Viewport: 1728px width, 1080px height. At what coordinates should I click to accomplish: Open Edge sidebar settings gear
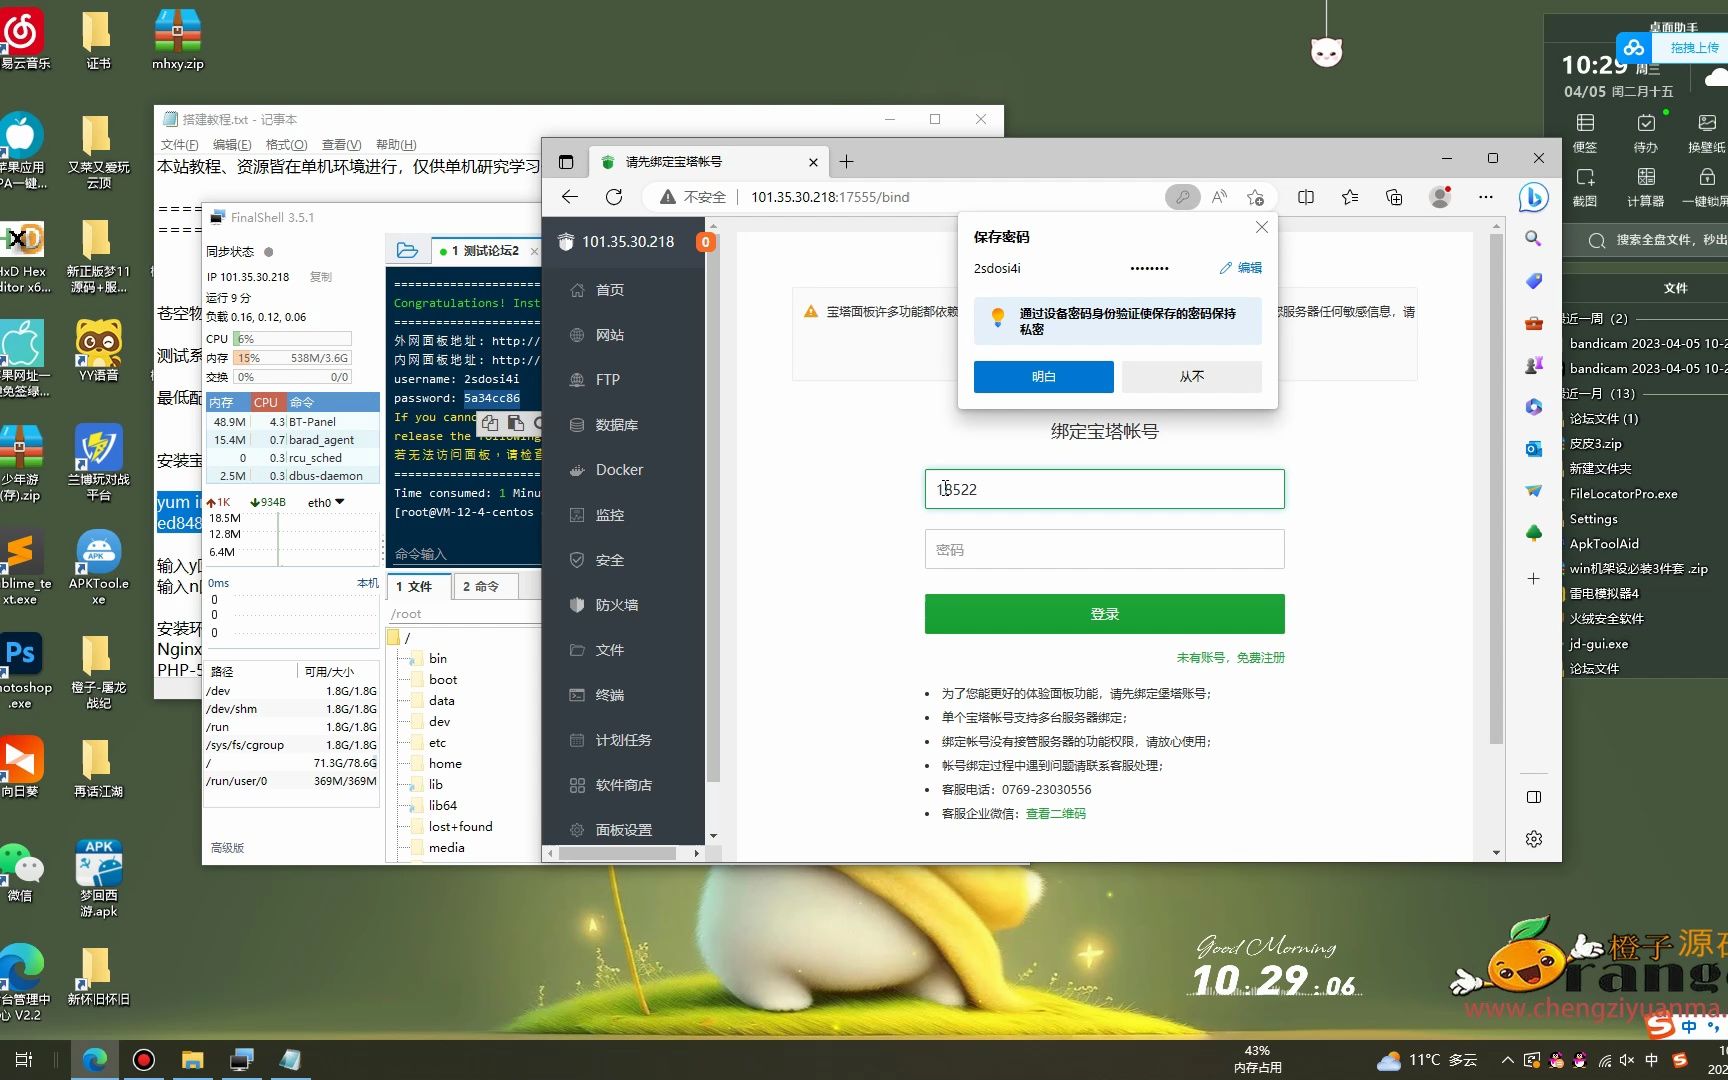pyautogui.click(x=1534, y=839)
